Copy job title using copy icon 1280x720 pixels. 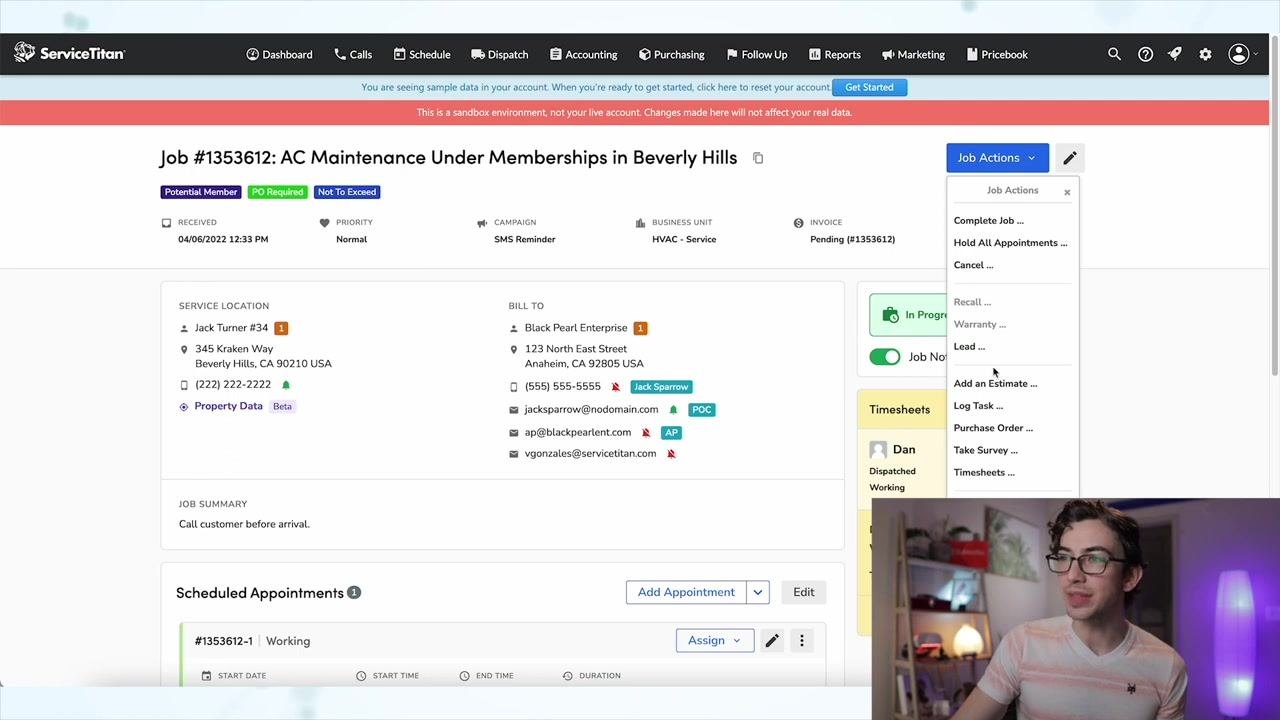click(x=758, y=158)
